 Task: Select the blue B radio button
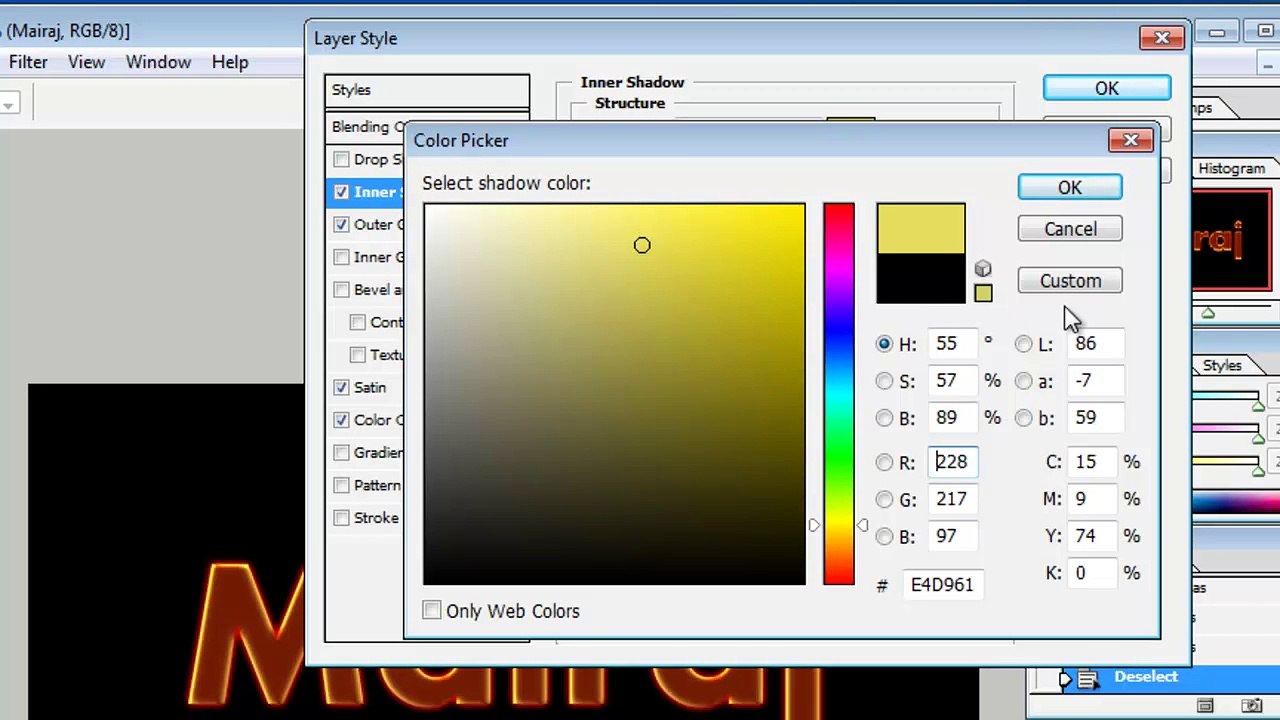884,536
